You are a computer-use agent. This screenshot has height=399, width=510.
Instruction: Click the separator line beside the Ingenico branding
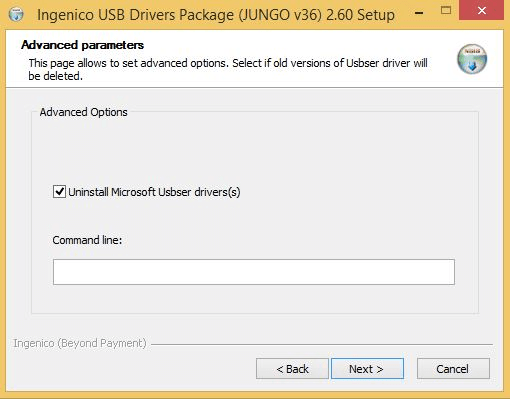click(322, 344)
